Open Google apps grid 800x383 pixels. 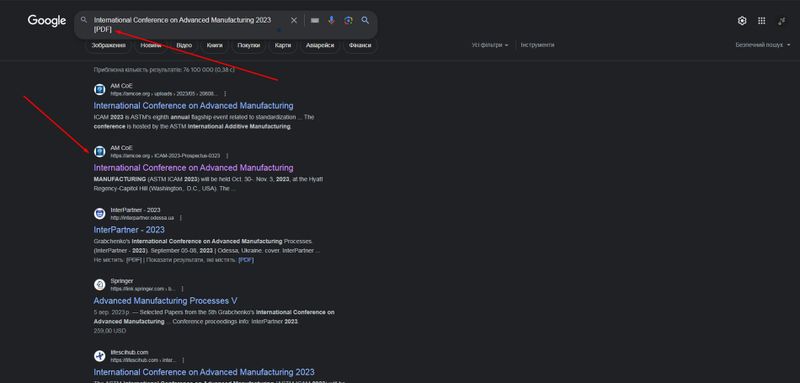point(762,21)
